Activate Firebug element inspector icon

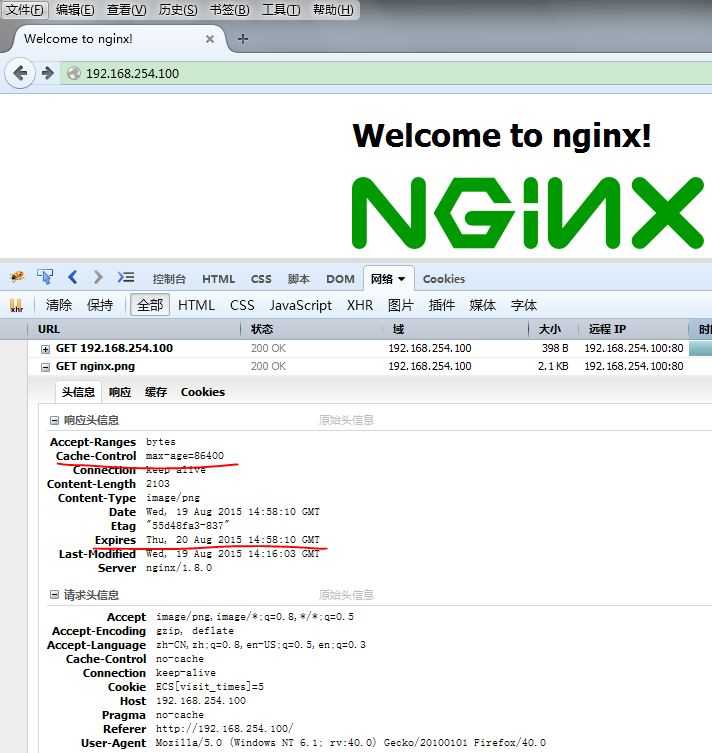pos(45,277)
